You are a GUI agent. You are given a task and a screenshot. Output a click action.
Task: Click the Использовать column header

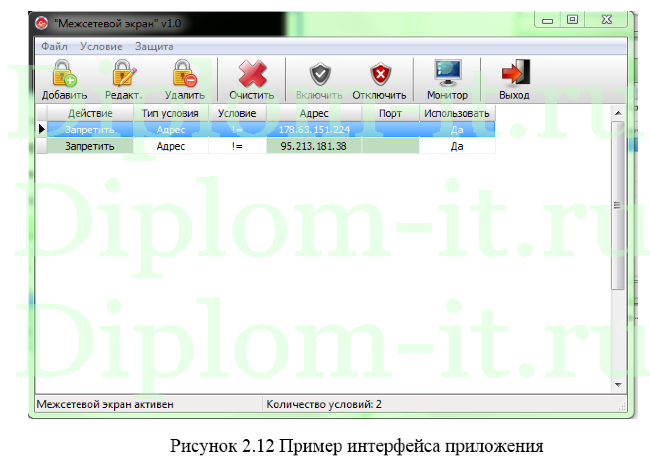click(456, 114)
